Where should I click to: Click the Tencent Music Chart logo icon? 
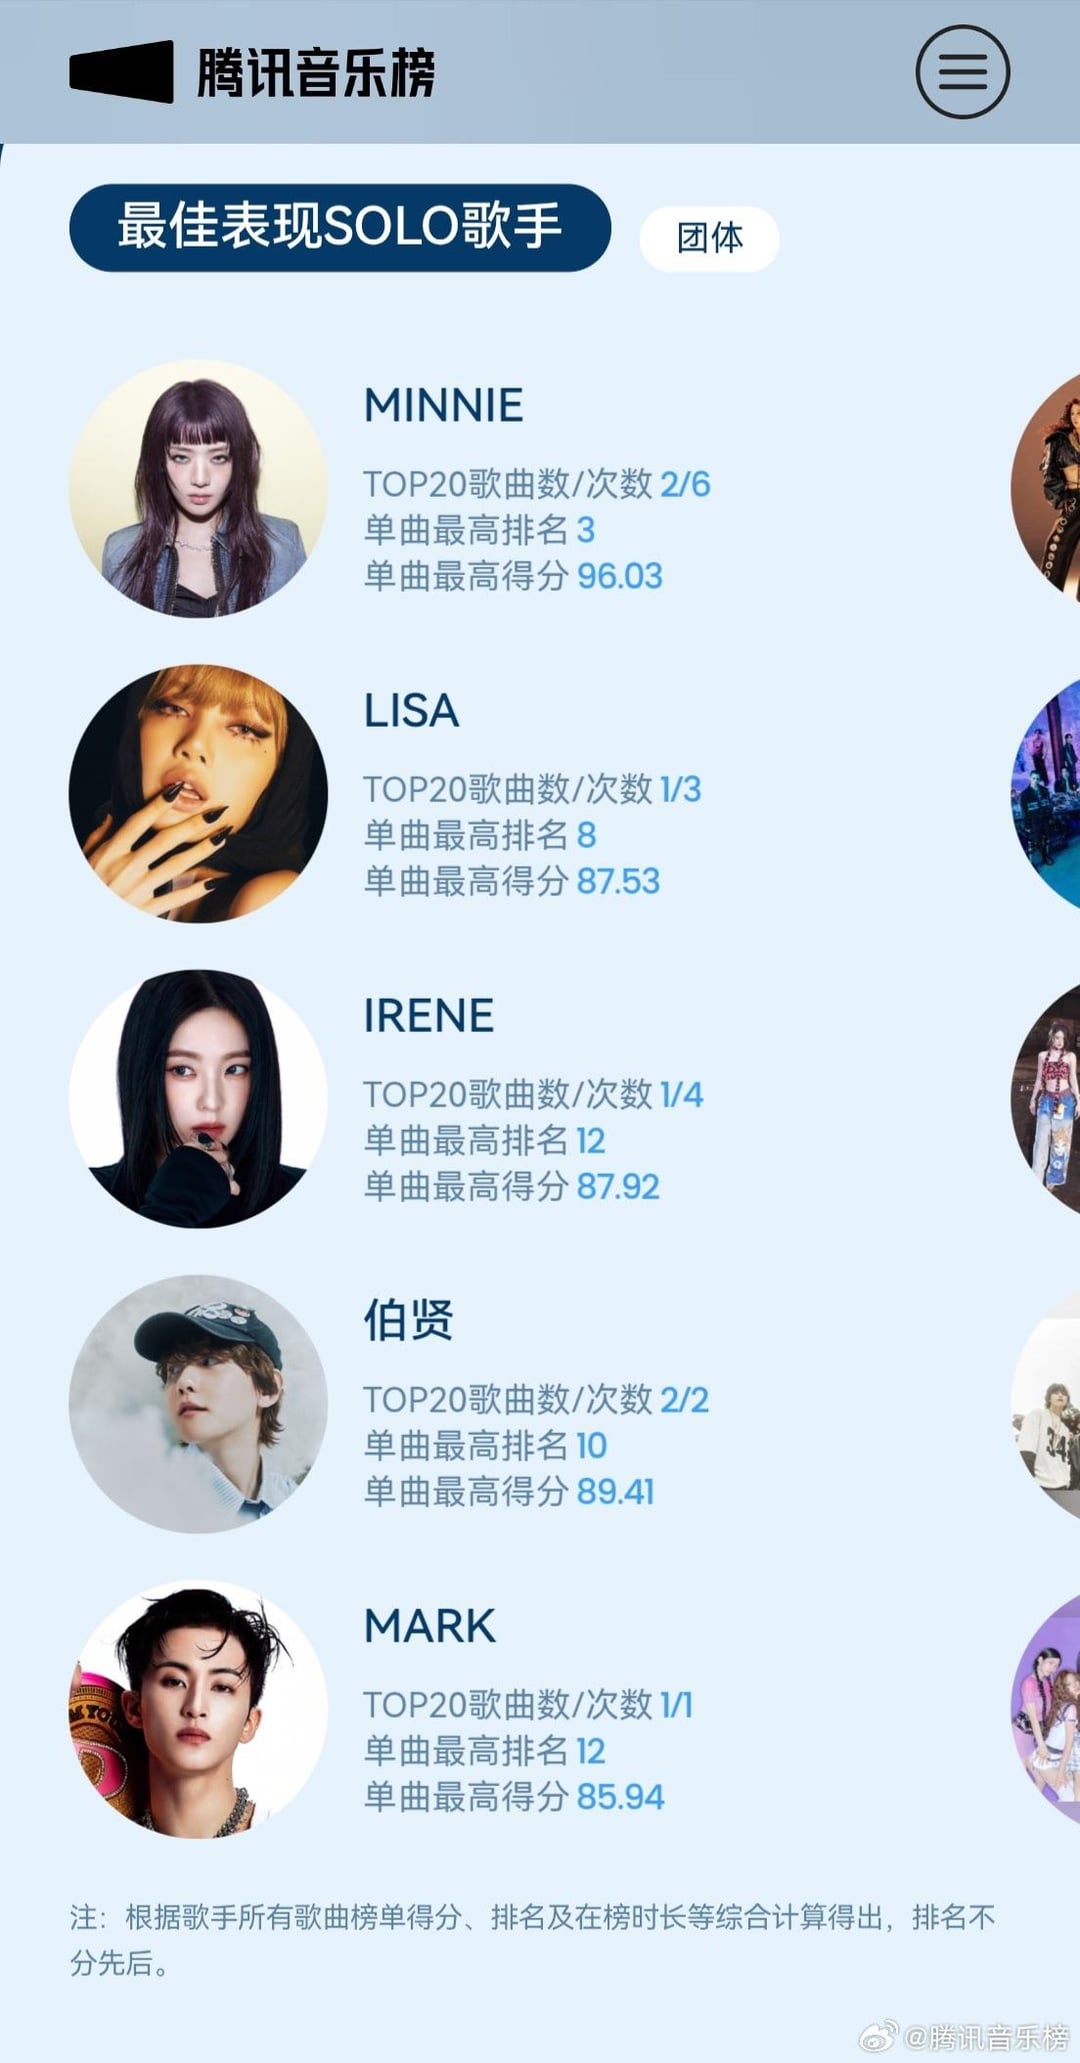[121, 72]
